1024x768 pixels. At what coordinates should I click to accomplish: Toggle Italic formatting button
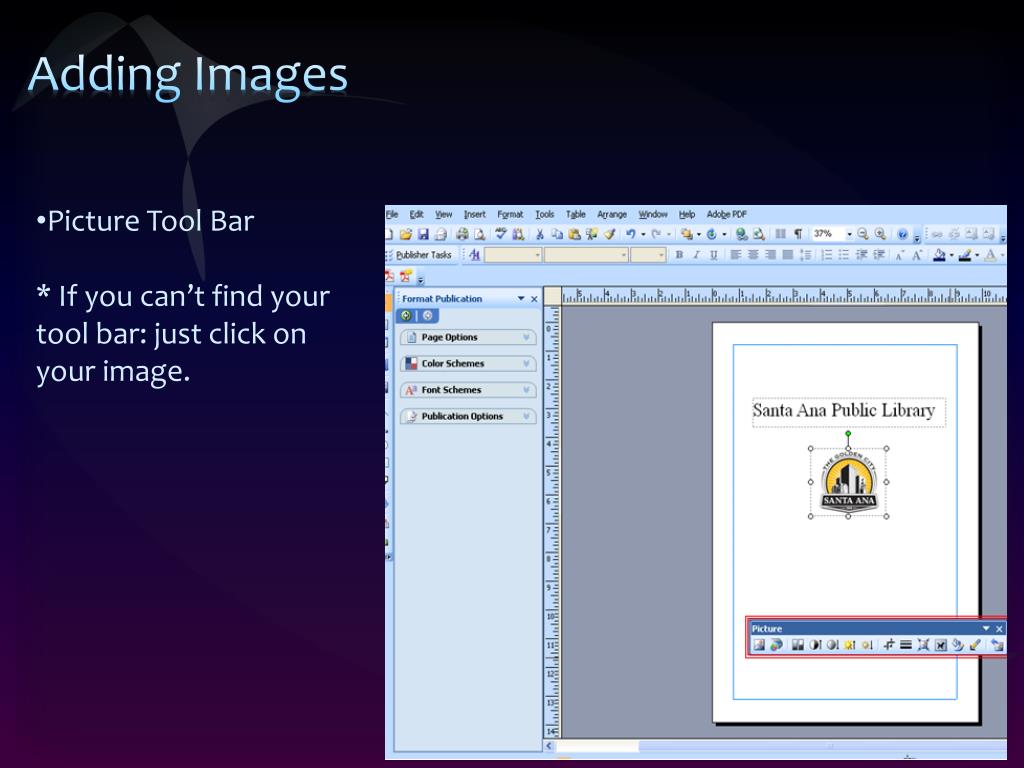[x=696, y=255]
